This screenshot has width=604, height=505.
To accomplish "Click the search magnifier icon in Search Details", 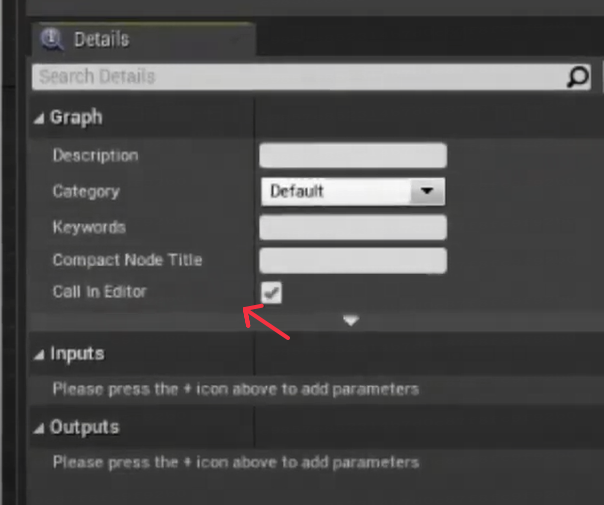I will [578, 77].
